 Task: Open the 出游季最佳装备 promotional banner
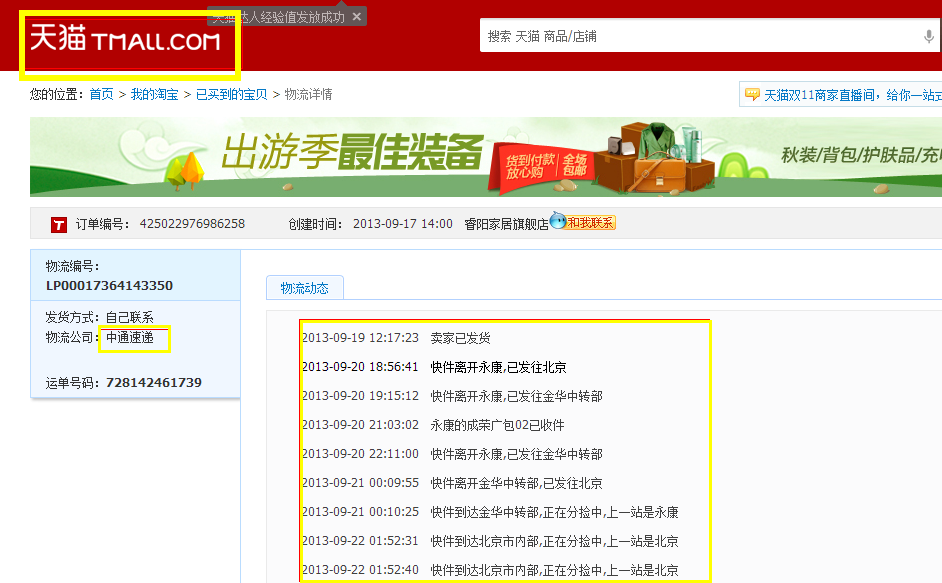pyautogui.click(x=486, y=157)
